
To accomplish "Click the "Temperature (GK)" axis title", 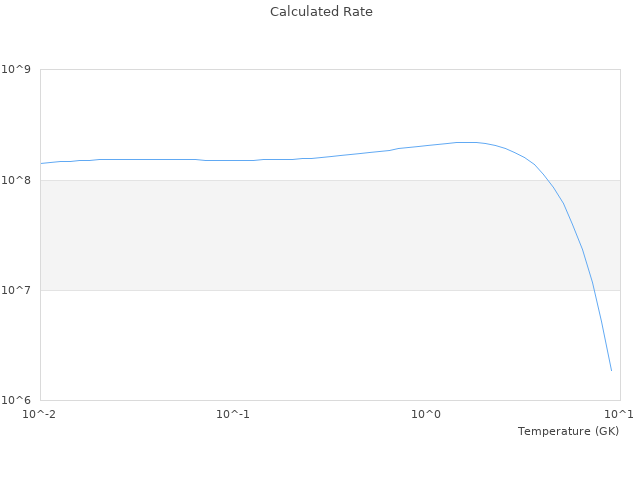I will [568, 431].
